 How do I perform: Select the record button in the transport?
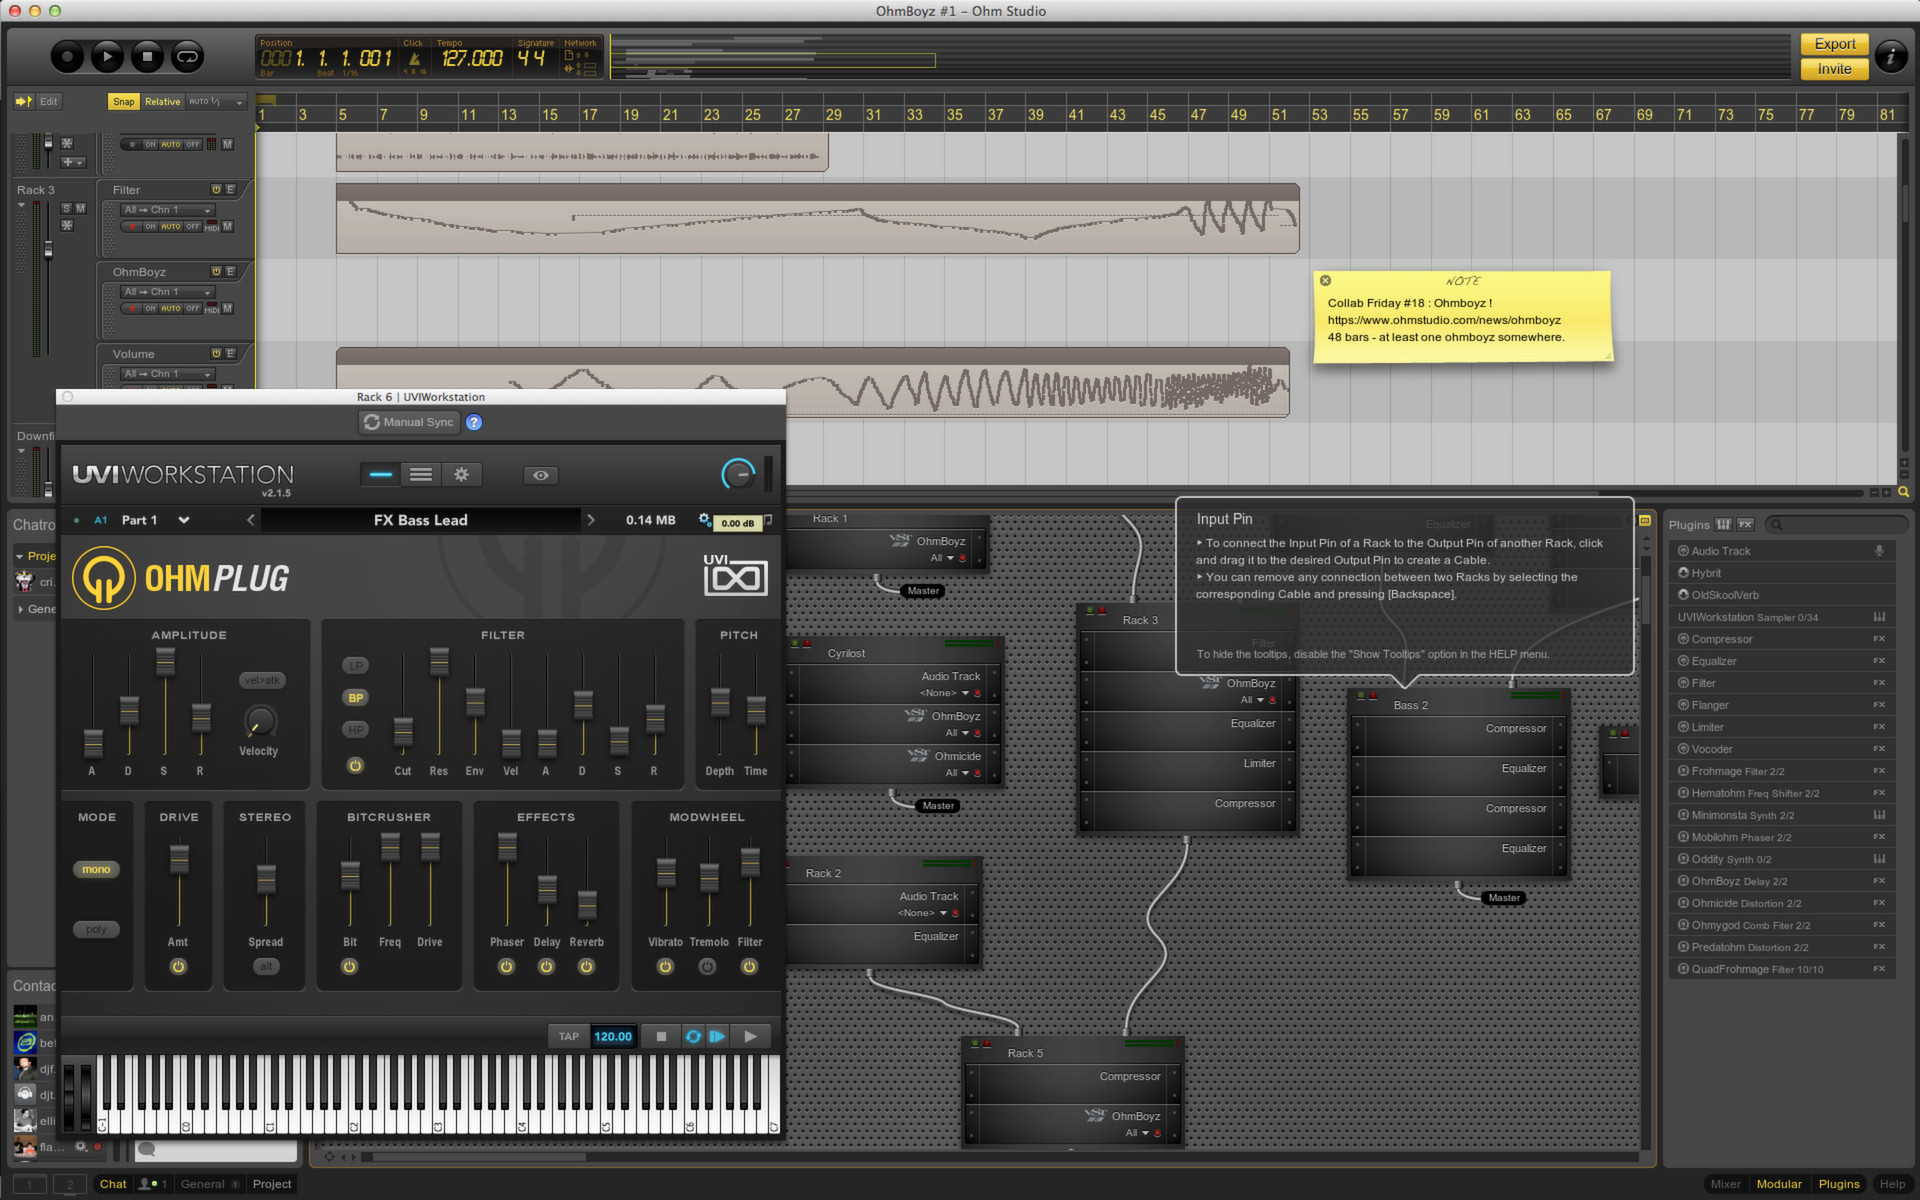67,57
